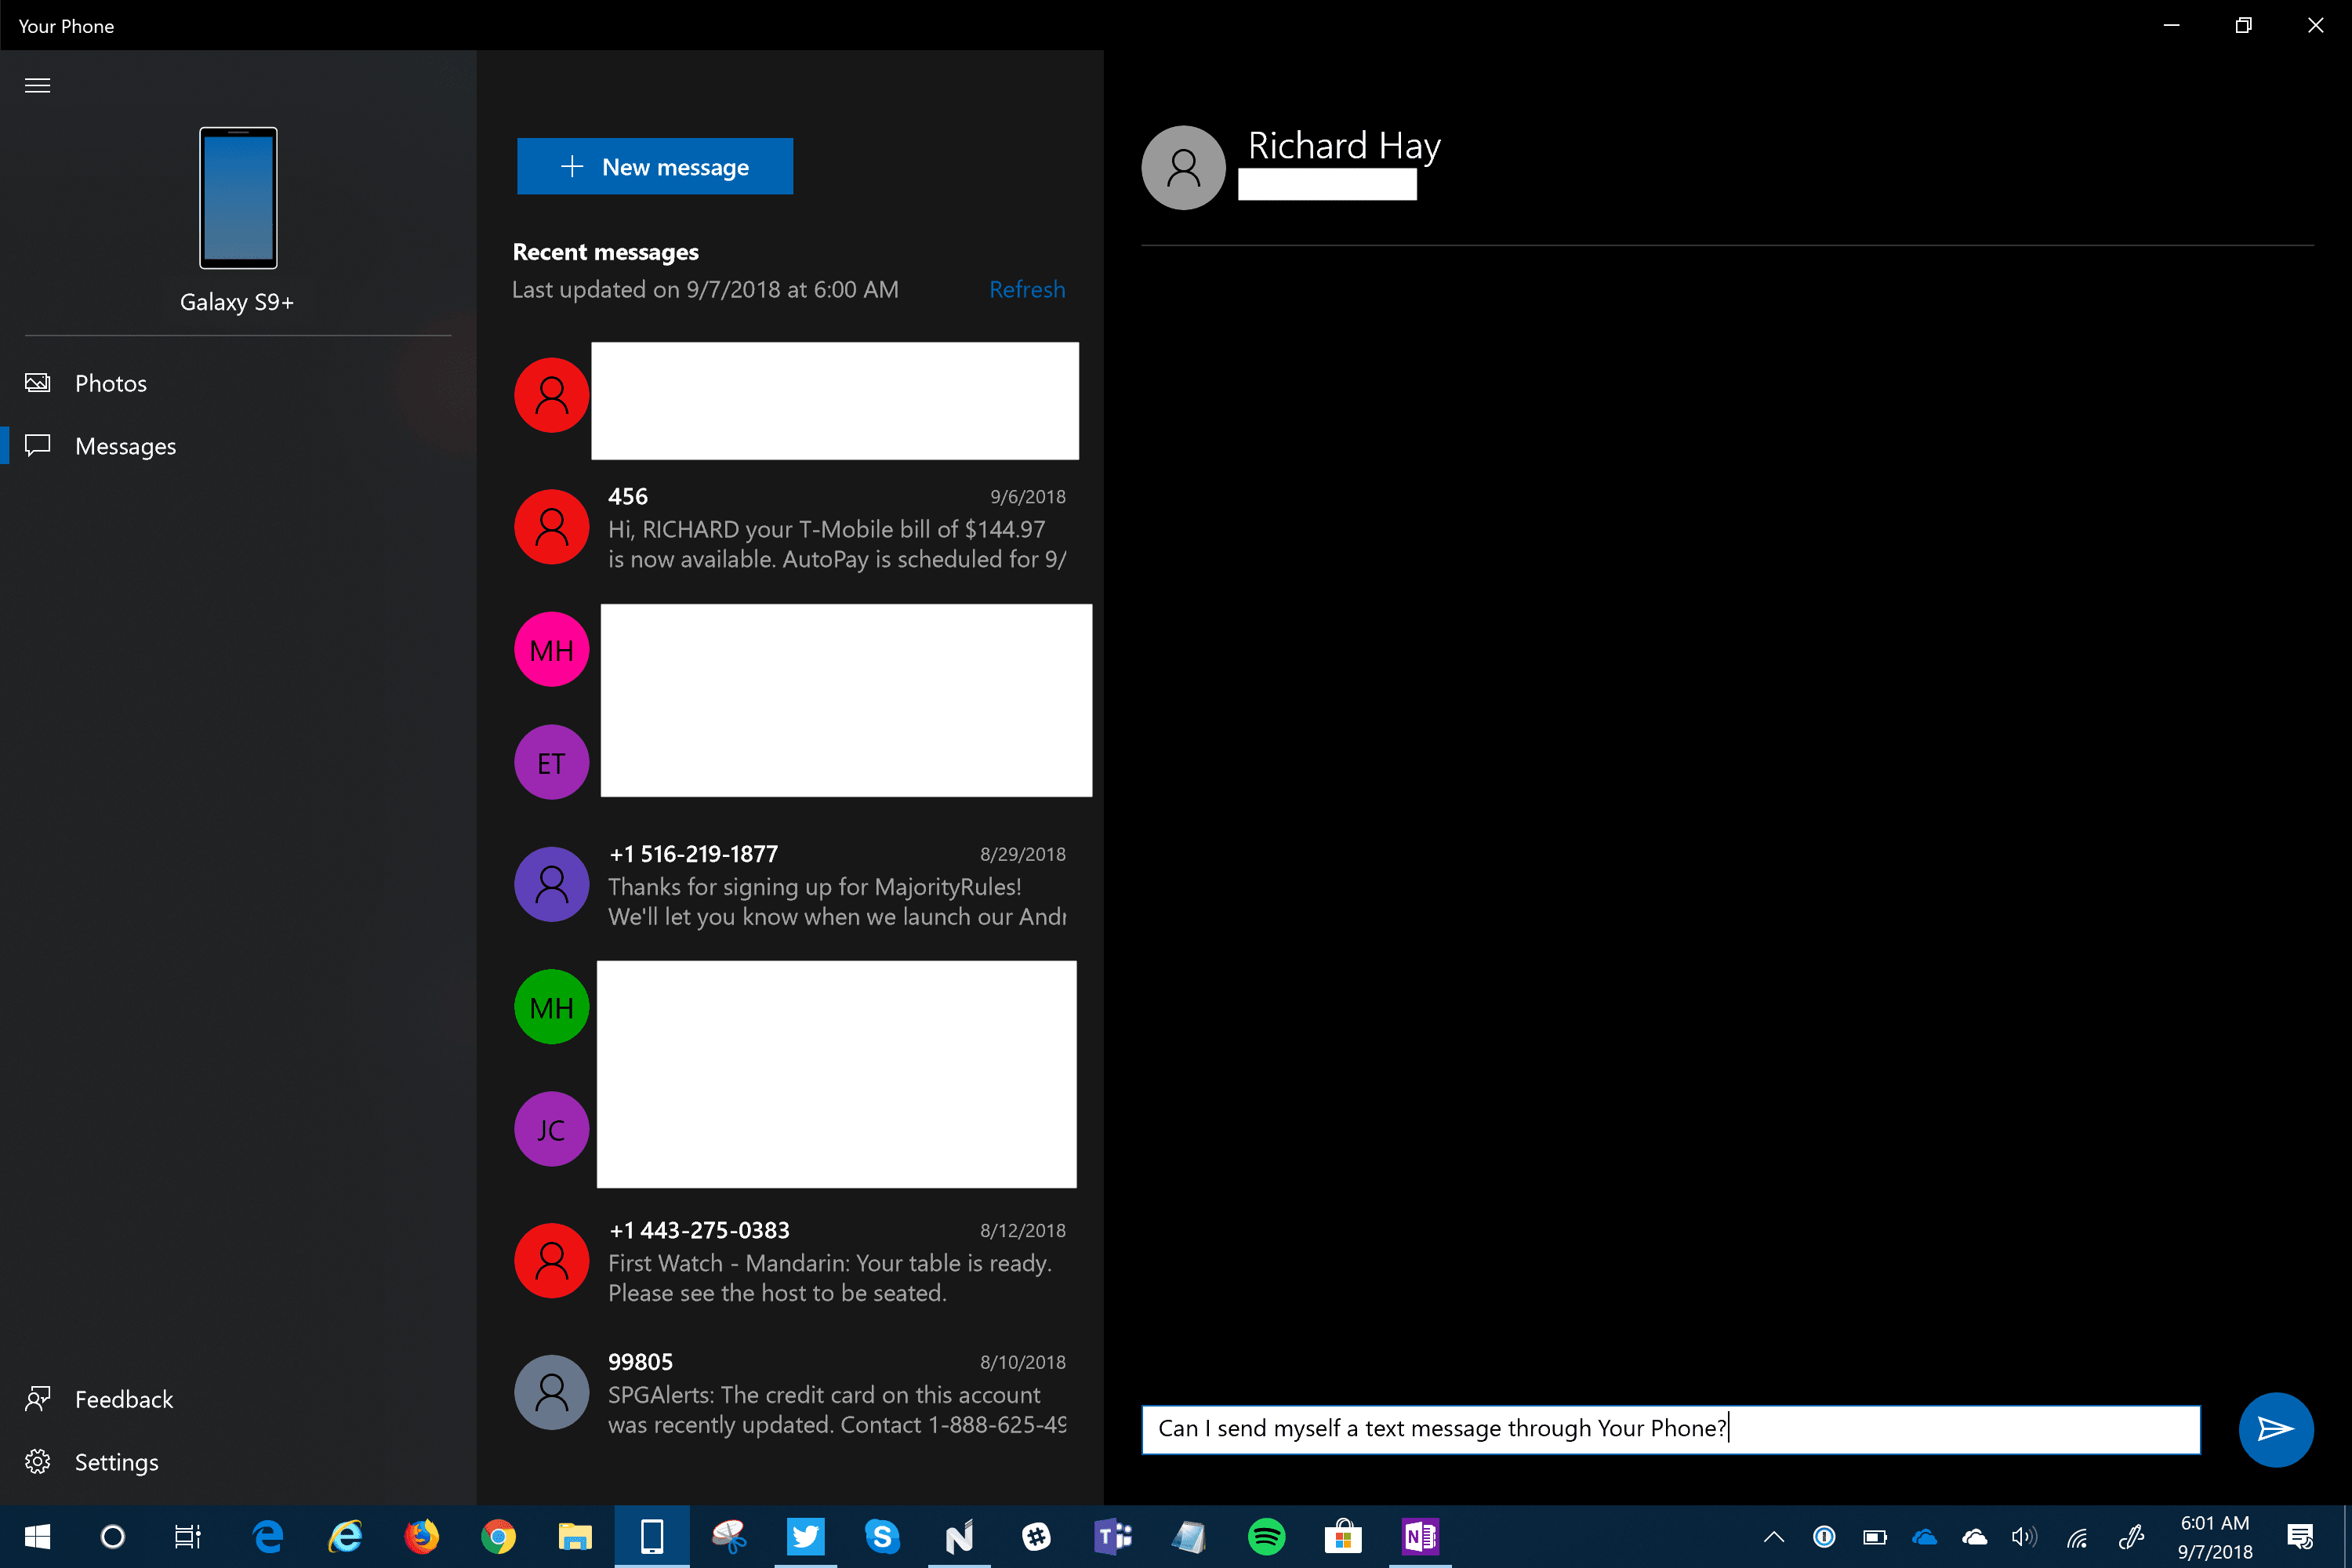
Task: Open the Photos section in the sidebar
Action: click(110, 383)
